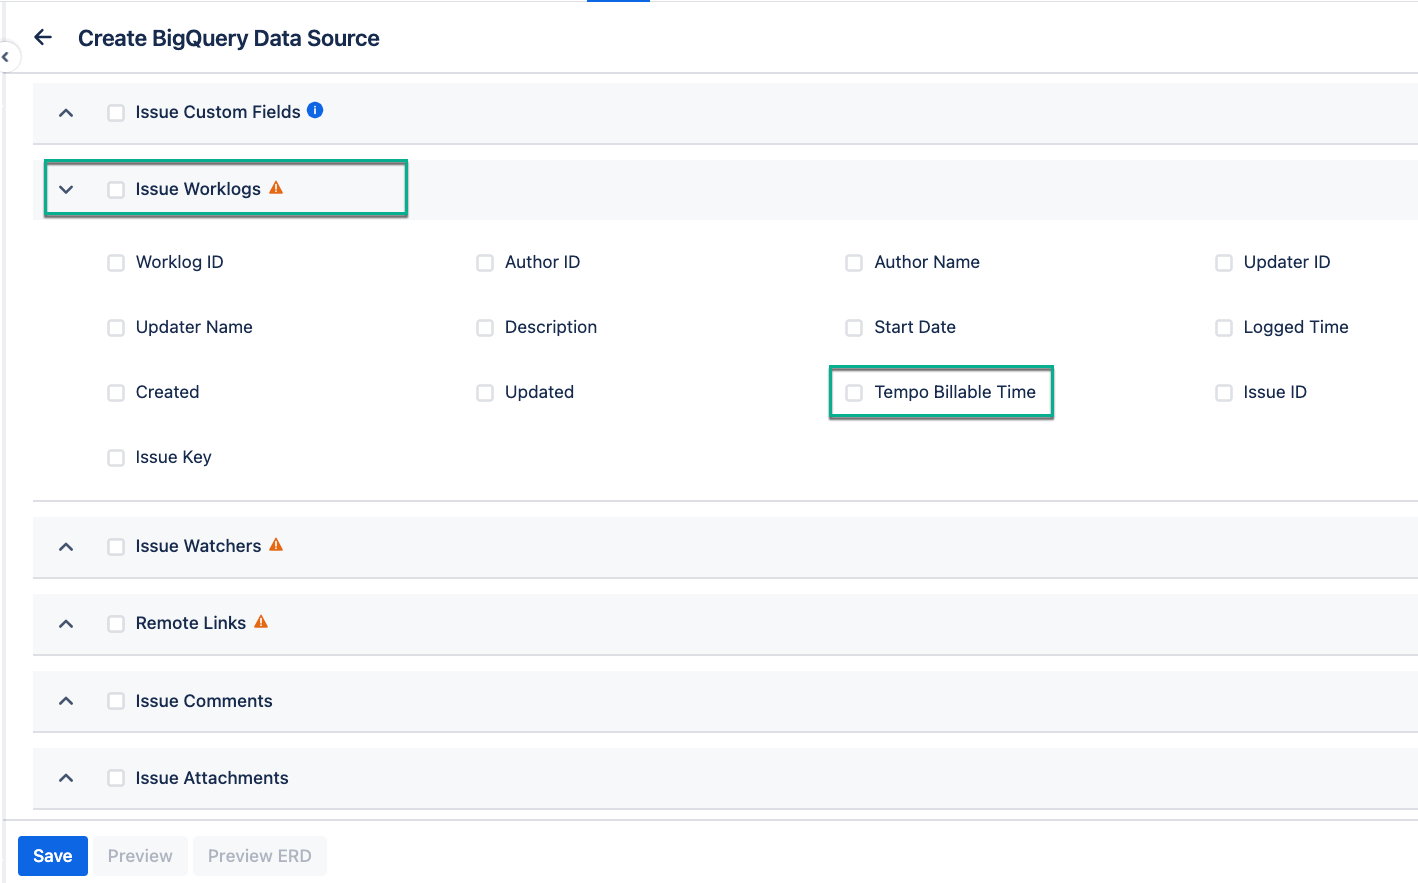Expand the Issue Attachments section
Image resolution: width=1418 pixels, height=883 pixels.
pos(66,778)
